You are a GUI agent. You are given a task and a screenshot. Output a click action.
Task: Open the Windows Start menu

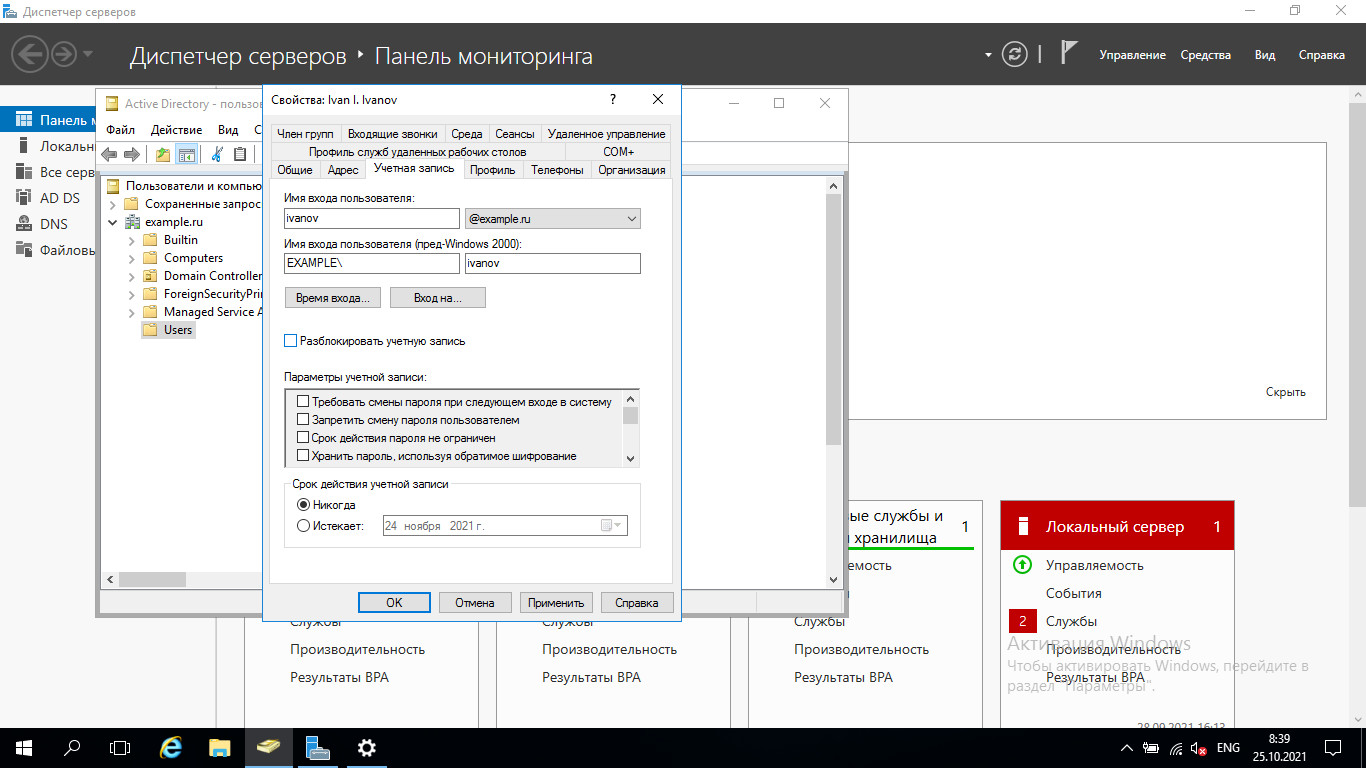(x=23, y=747)
